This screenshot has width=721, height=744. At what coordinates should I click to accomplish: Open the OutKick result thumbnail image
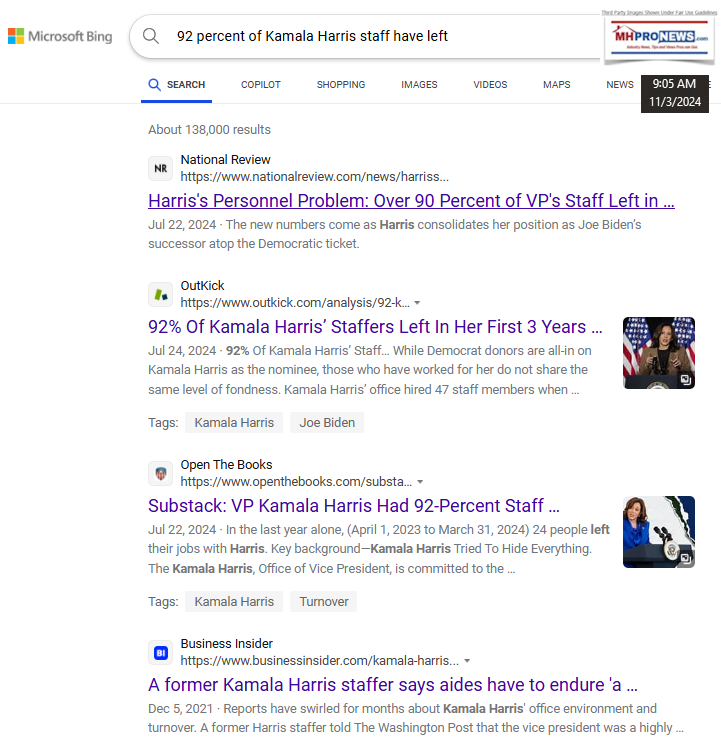658,353
